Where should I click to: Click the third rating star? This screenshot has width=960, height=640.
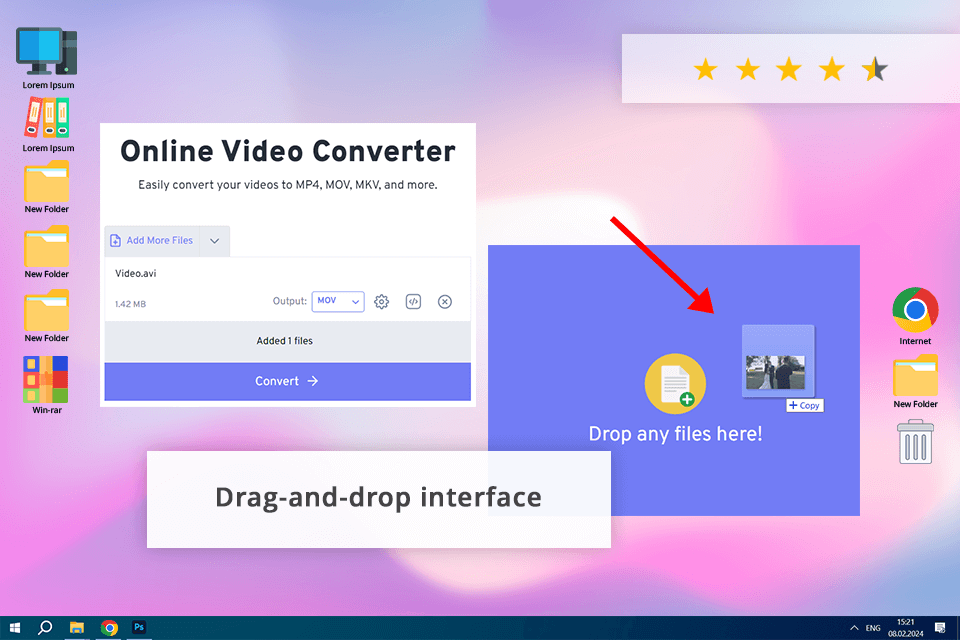tap(789, 69)
